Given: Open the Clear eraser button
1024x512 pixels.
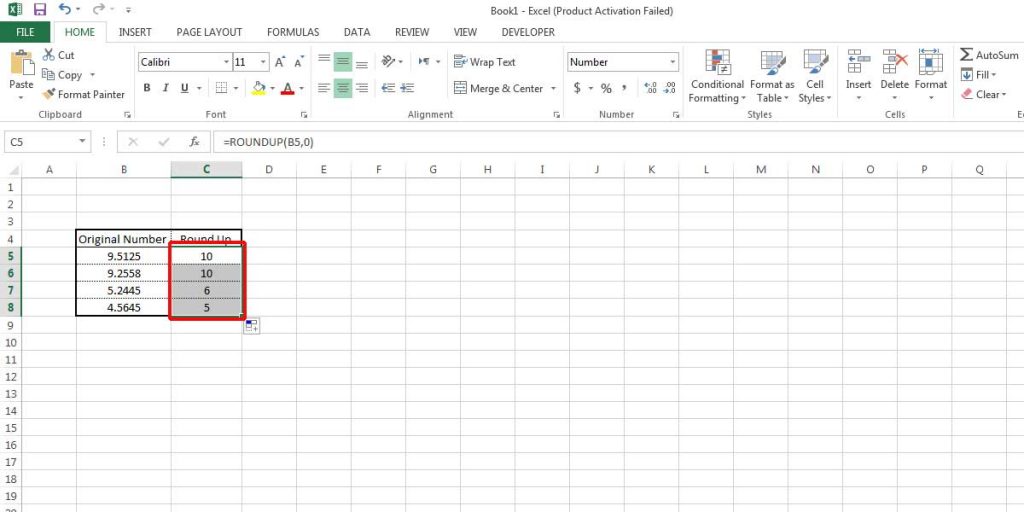Looking at the screenshot, I should (983, 95).
